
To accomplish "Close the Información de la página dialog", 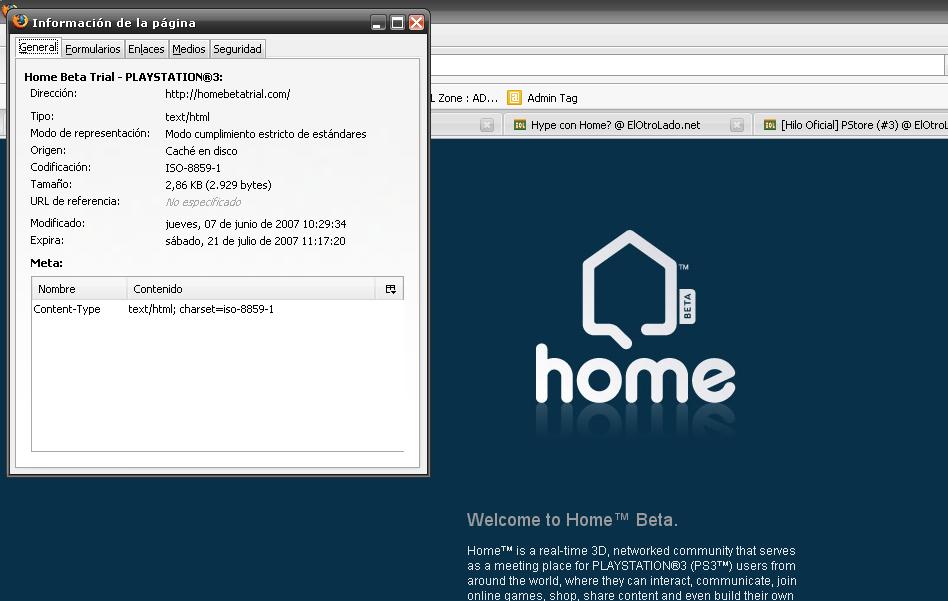I will tap(417, 23).
